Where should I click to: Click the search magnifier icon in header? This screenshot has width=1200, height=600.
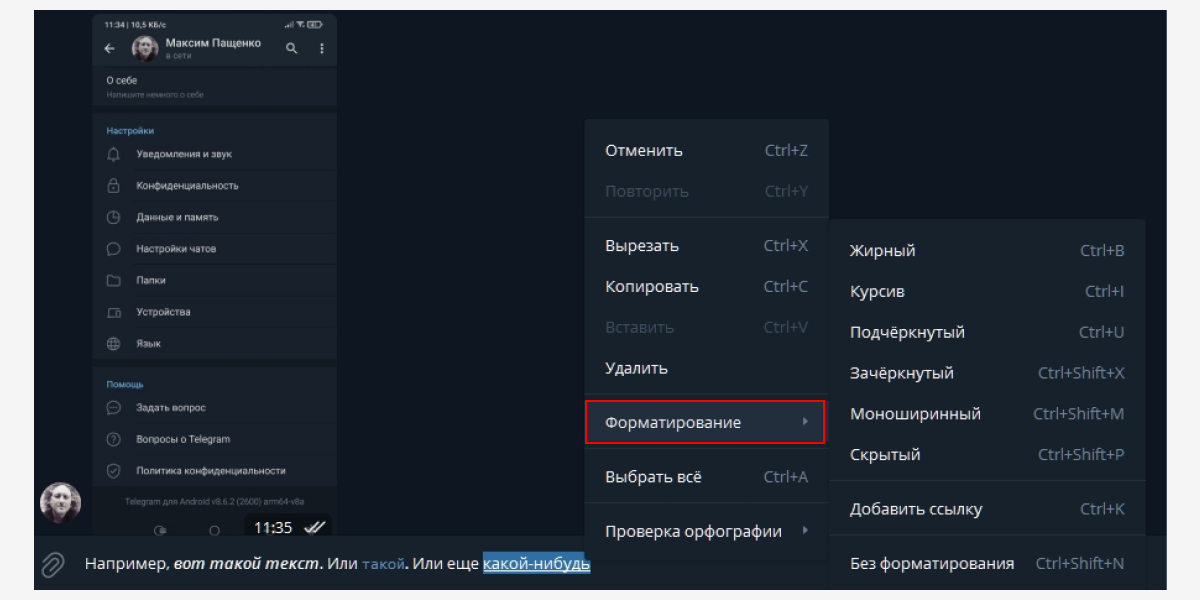292,48
